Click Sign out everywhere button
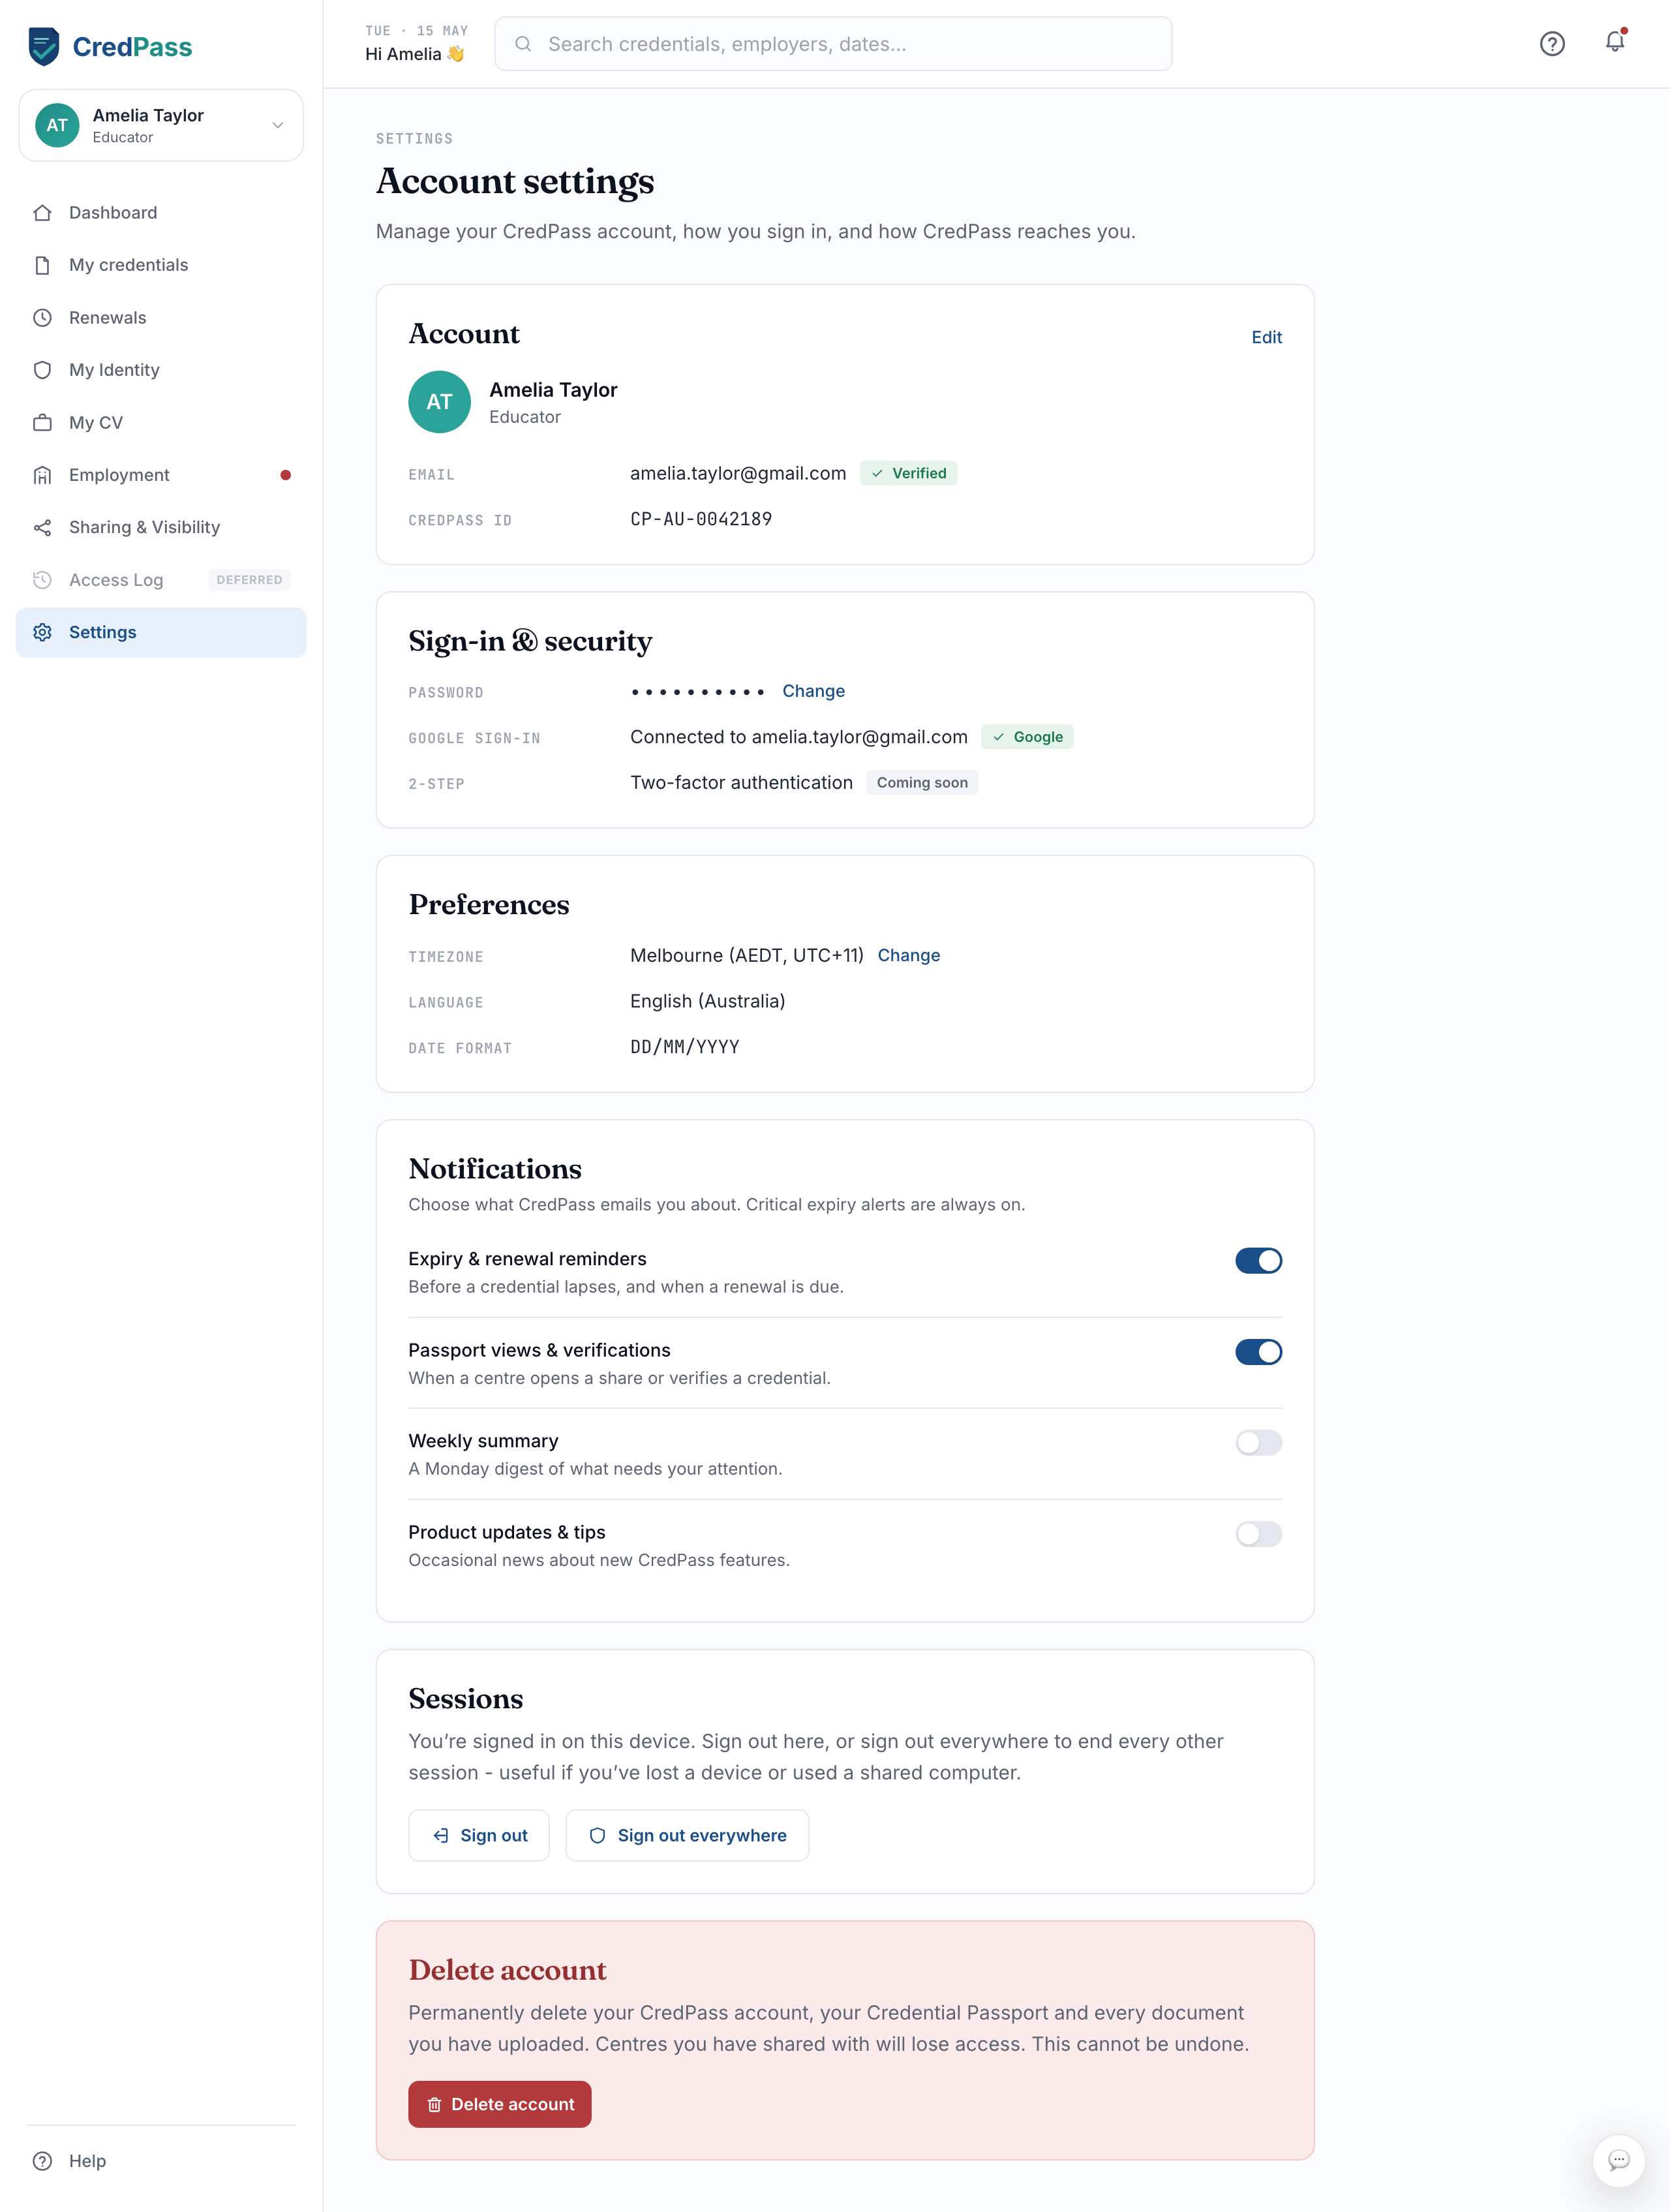Screen dimensions: 1670x2212 tap(687, 1835)
